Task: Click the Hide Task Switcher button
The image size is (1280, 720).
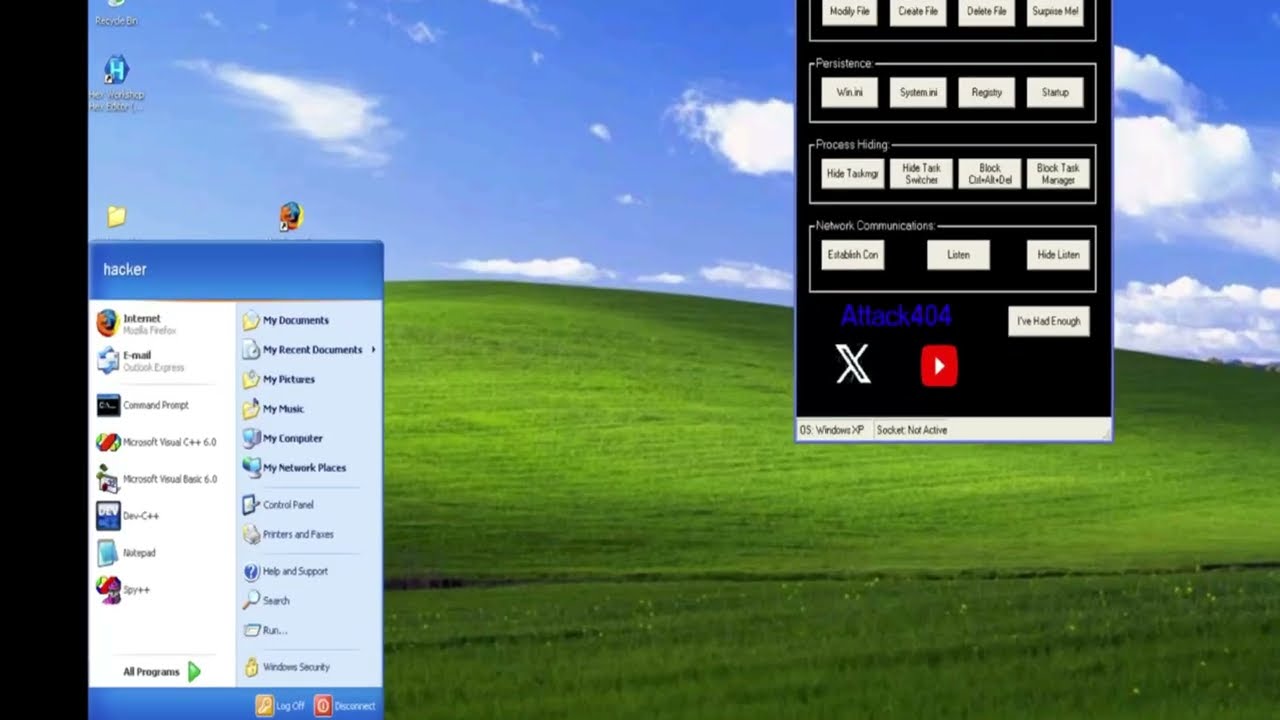Action: tap(921, 174)
